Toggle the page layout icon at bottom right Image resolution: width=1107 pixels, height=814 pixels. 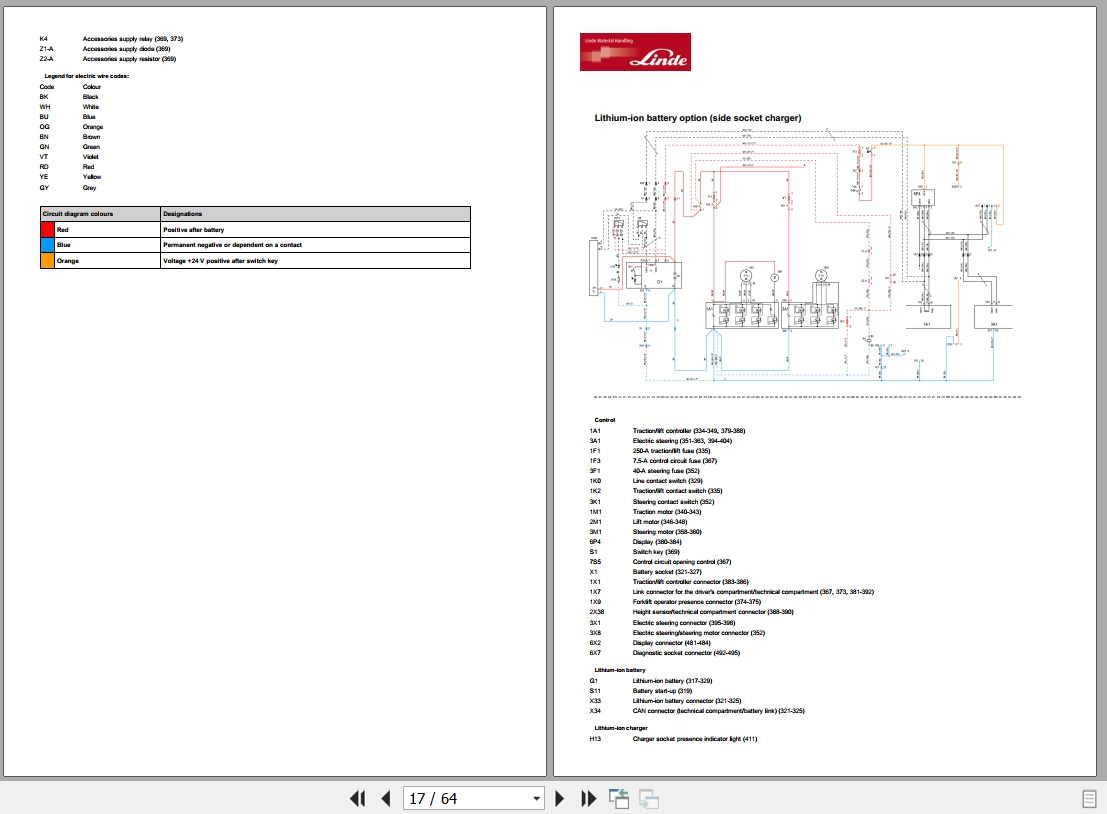pyautogui.click(x=1089, y=799)
